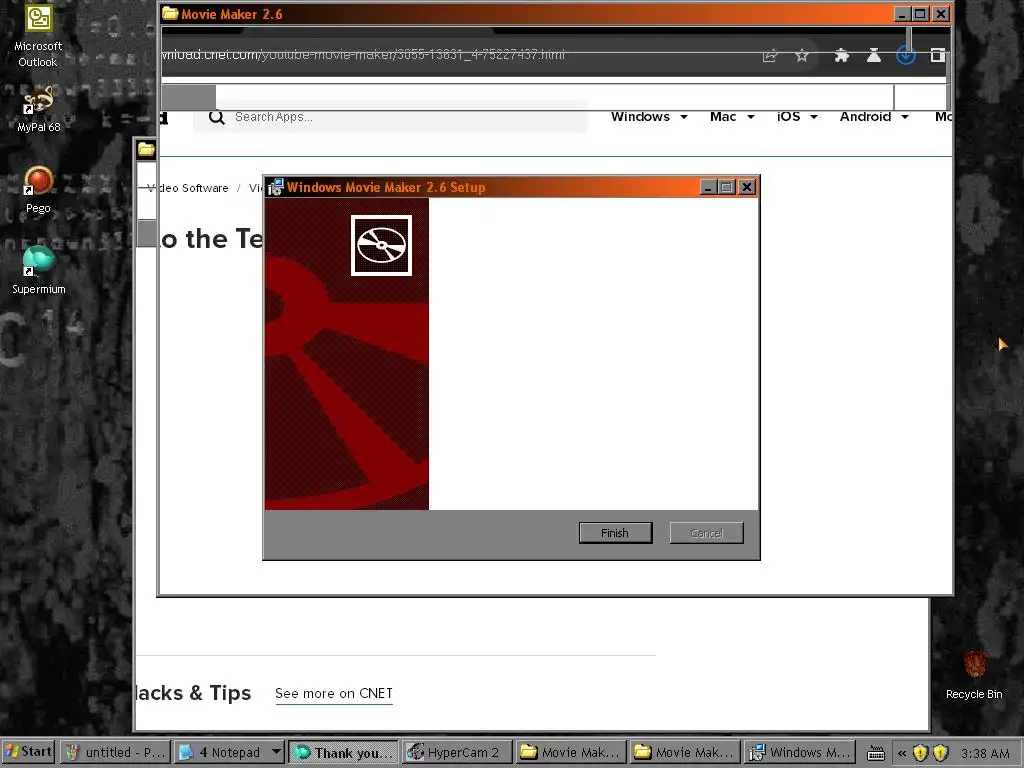1024x768 pixels.
Task: Click the flask icon in browser toolbar
Action: coord(874,56)
